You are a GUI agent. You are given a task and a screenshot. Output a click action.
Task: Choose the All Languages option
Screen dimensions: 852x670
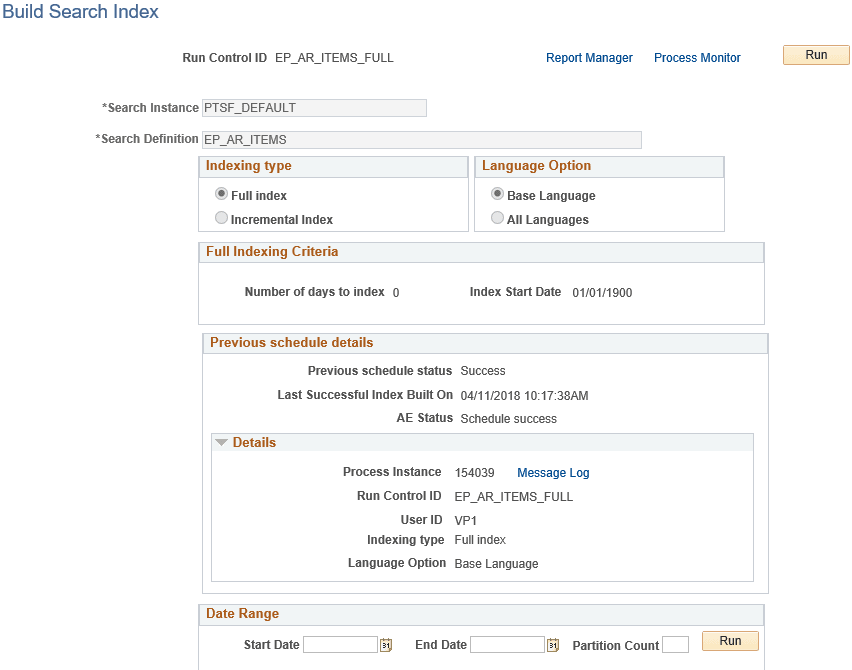[497, 217]
